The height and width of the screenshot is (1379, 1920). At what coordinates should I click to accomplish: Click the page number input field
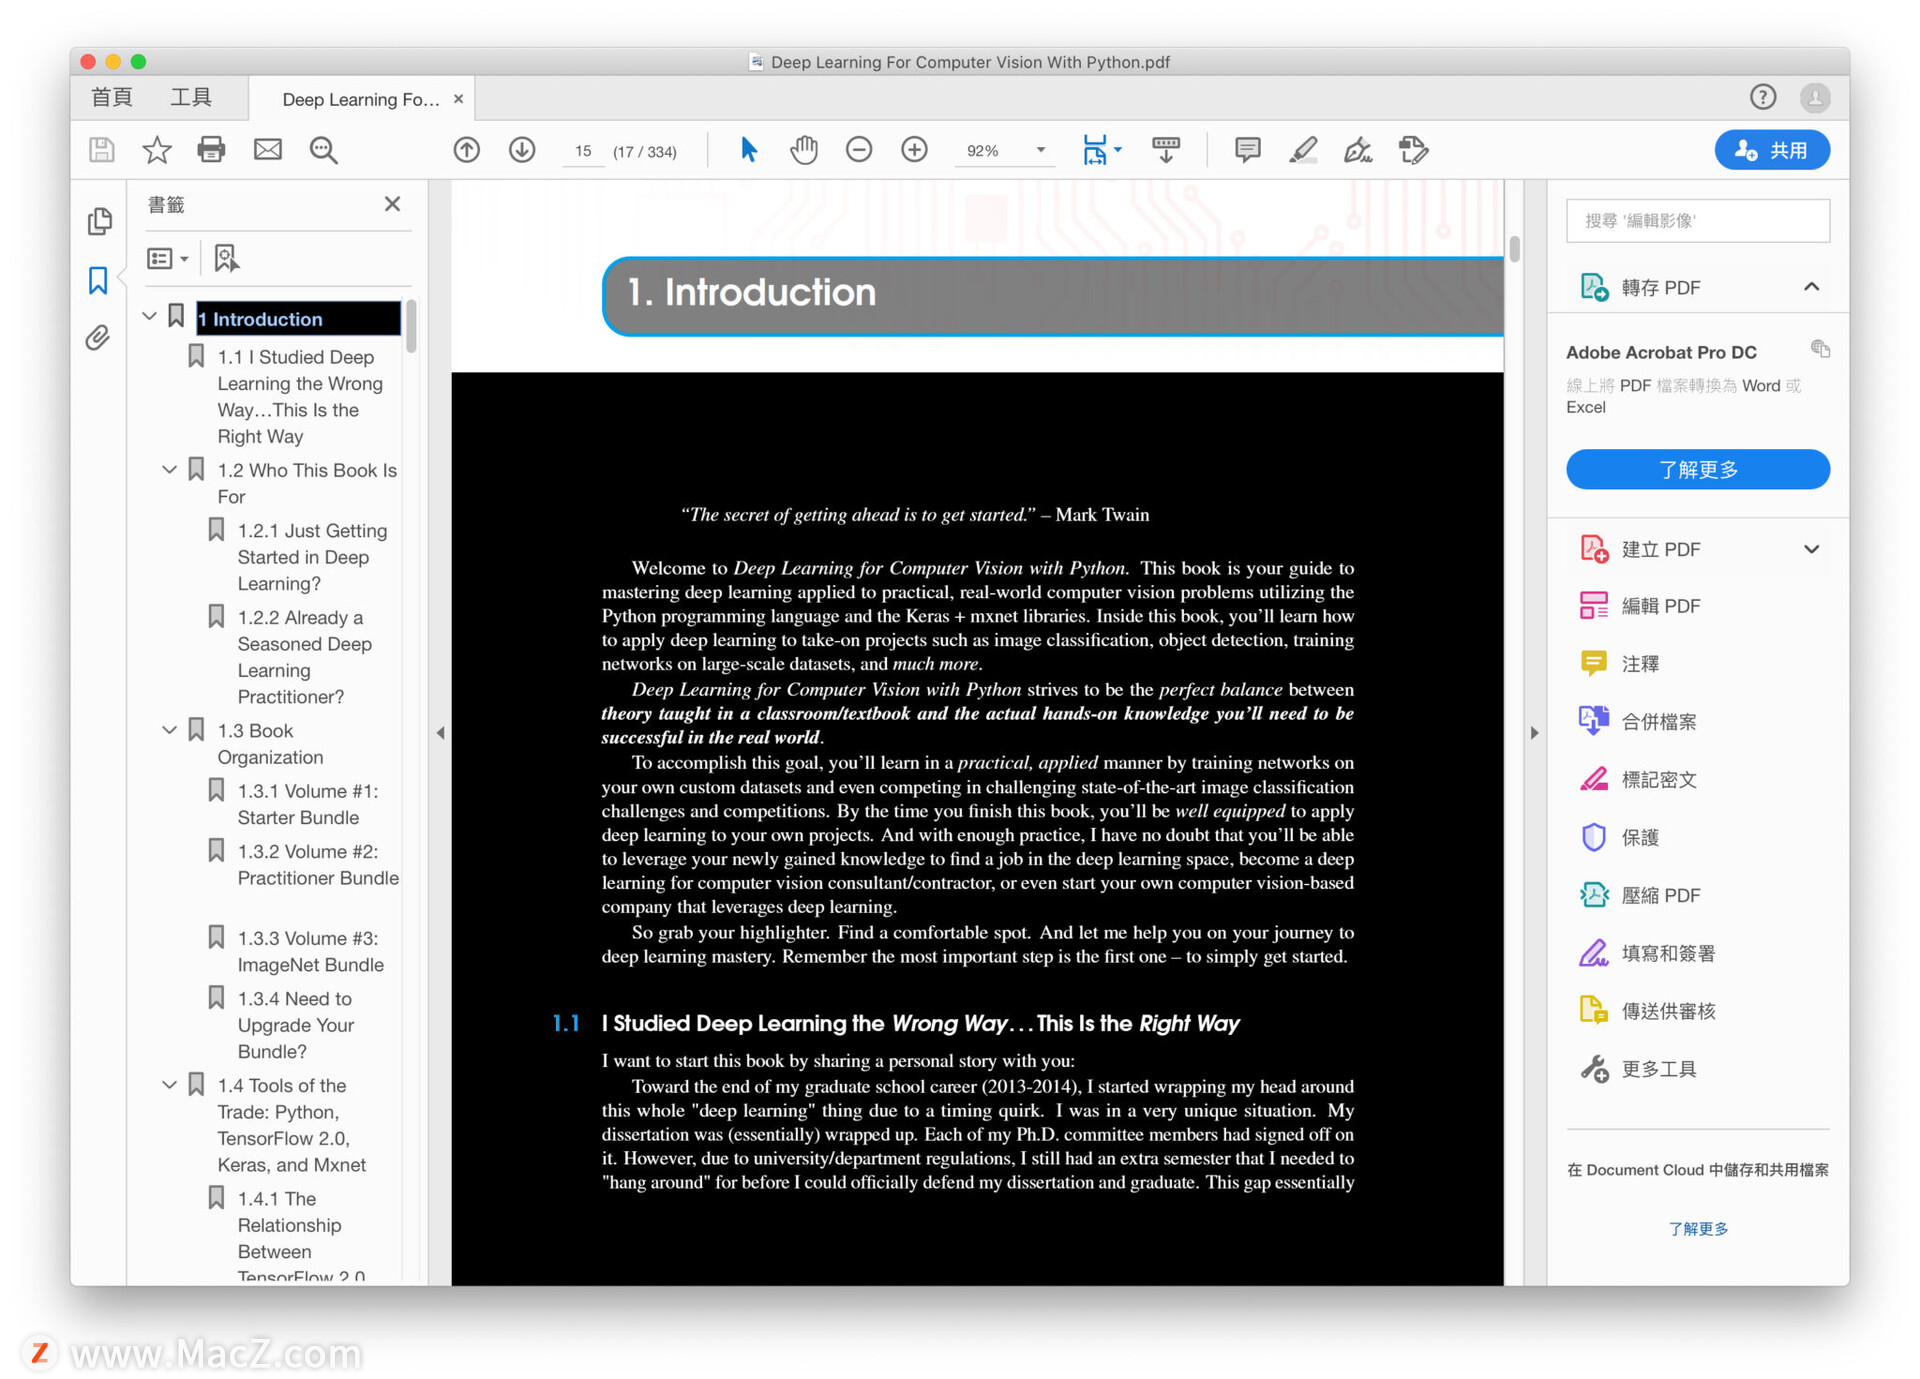pyautogui.click(x=583, y=151)
